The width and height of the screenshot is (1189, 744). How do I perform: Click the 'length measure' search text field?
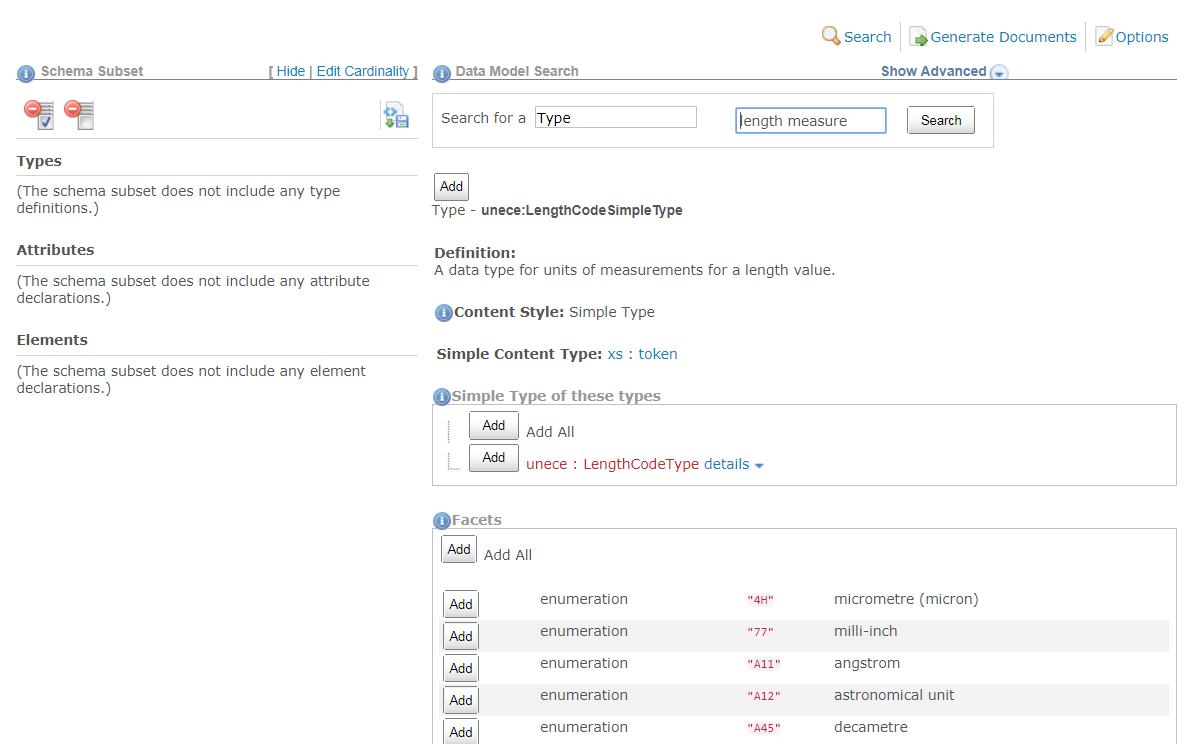(x=811, y=121)
